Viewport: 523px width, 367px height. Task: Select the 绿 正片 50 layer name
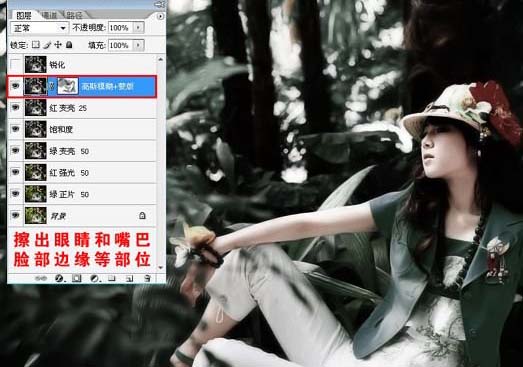[x=69, y=194]
